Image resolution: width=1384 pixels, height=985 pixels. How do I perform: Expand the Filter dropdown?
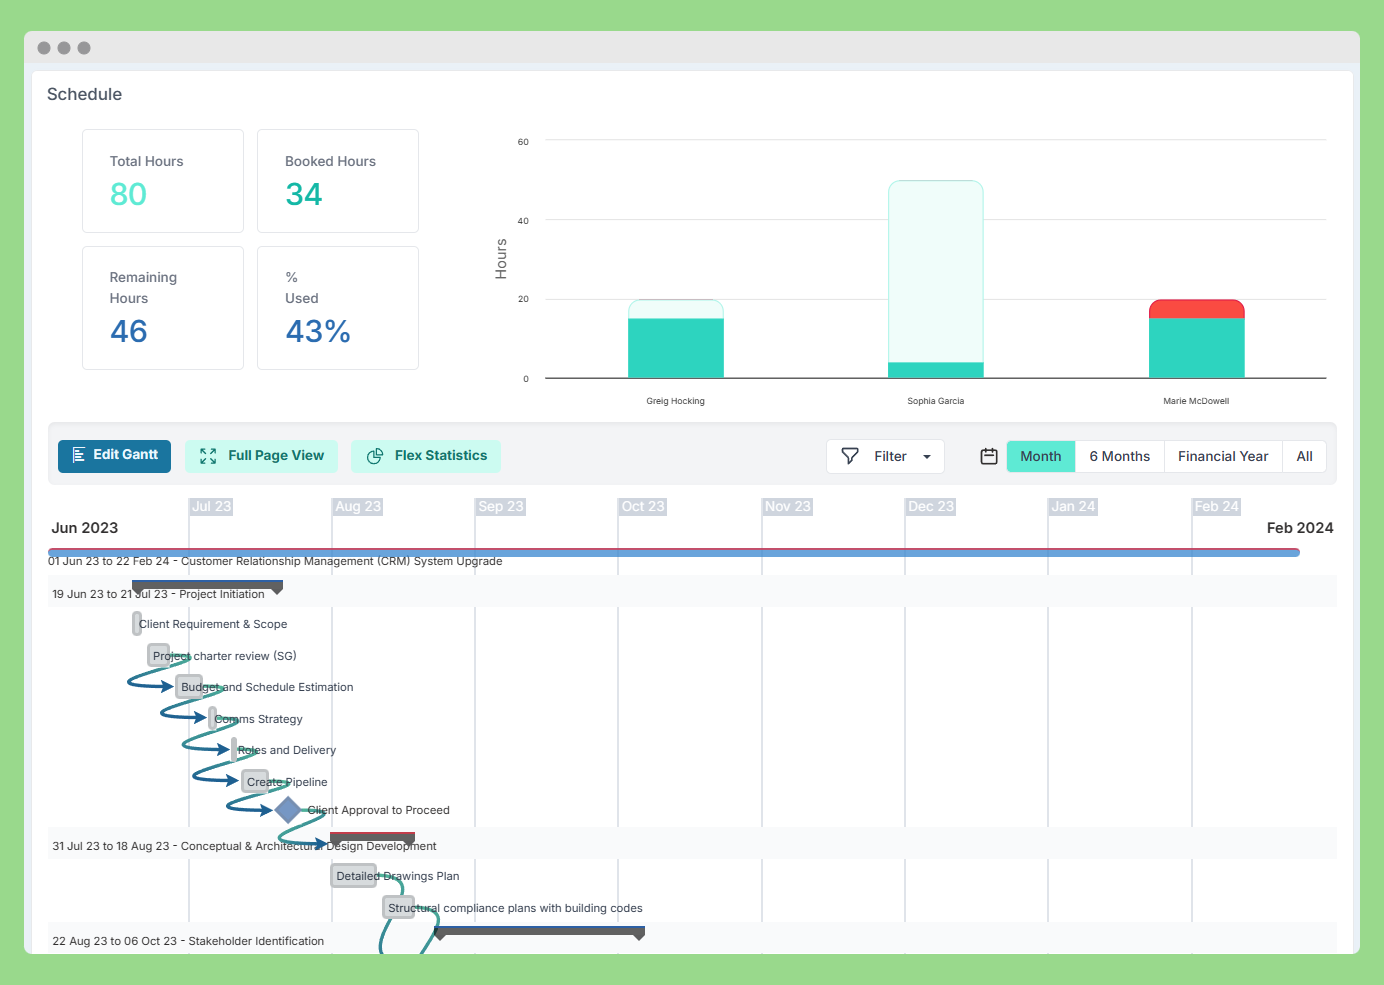(x=886, y=456)
